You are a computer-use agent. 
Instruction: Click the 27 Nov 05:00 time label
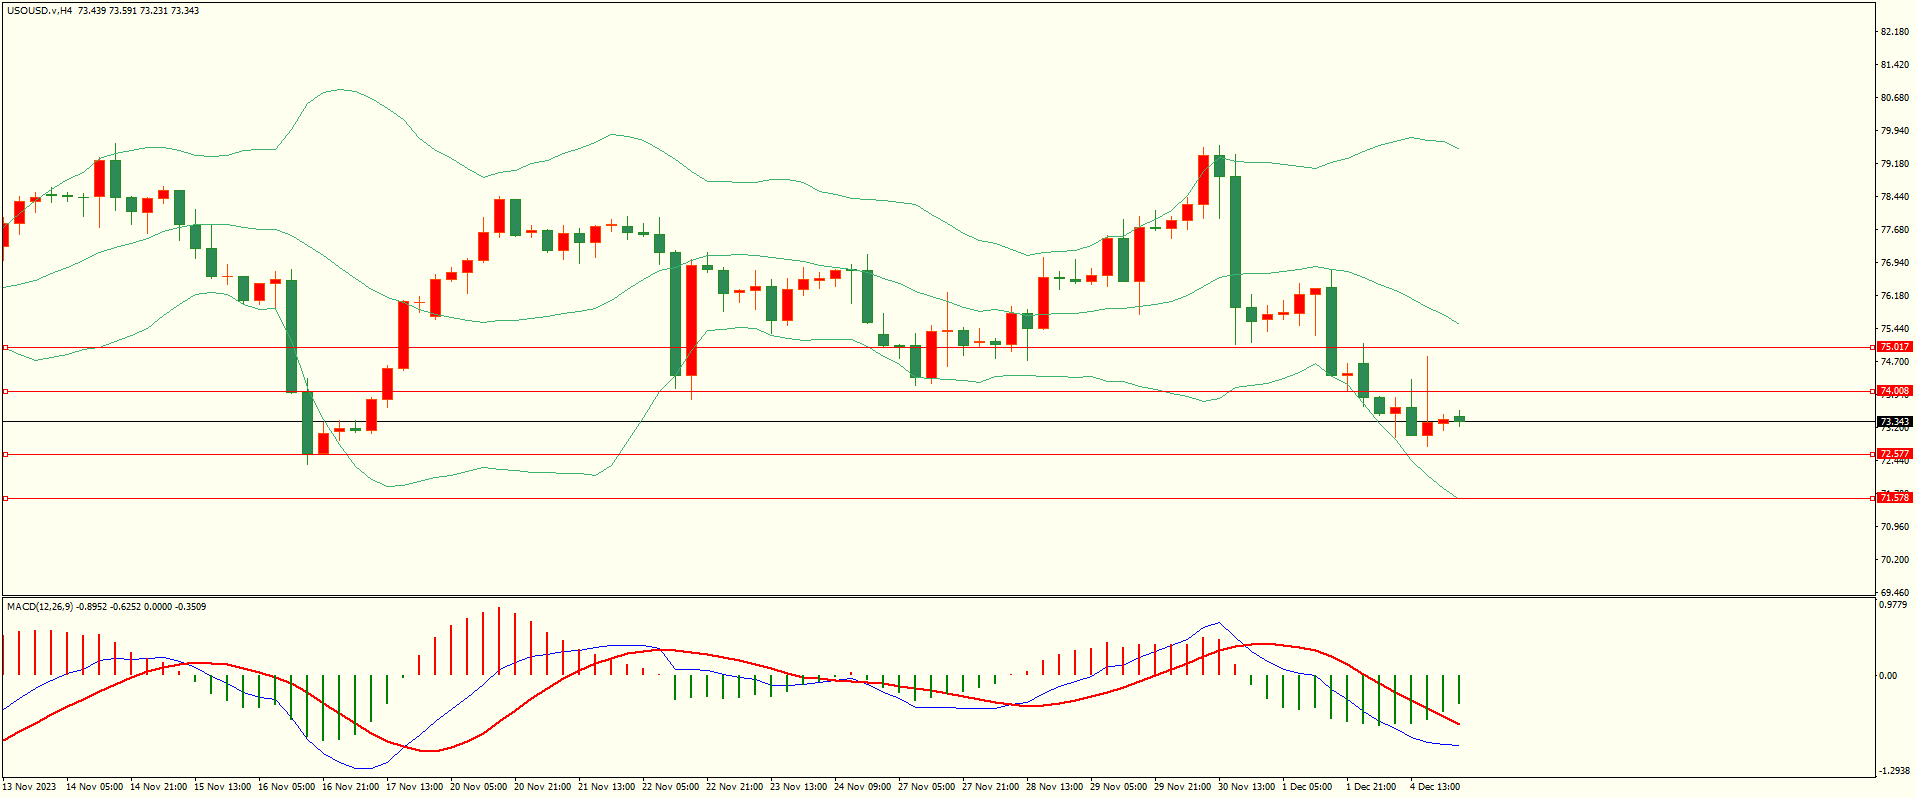(x=926, y=787)
